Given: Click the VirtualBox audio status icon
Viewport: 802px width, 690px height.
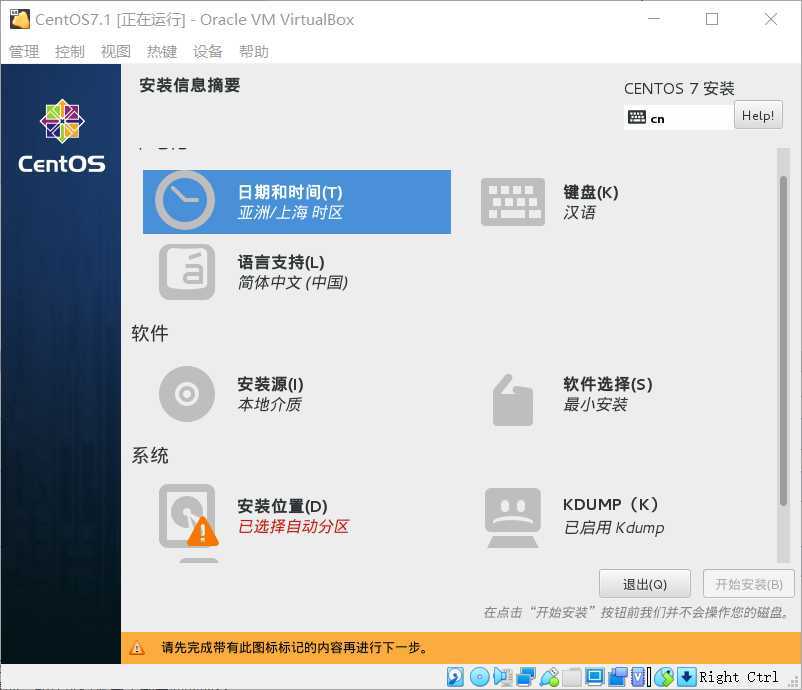Looking at the screenshot, I should point(503,677).
